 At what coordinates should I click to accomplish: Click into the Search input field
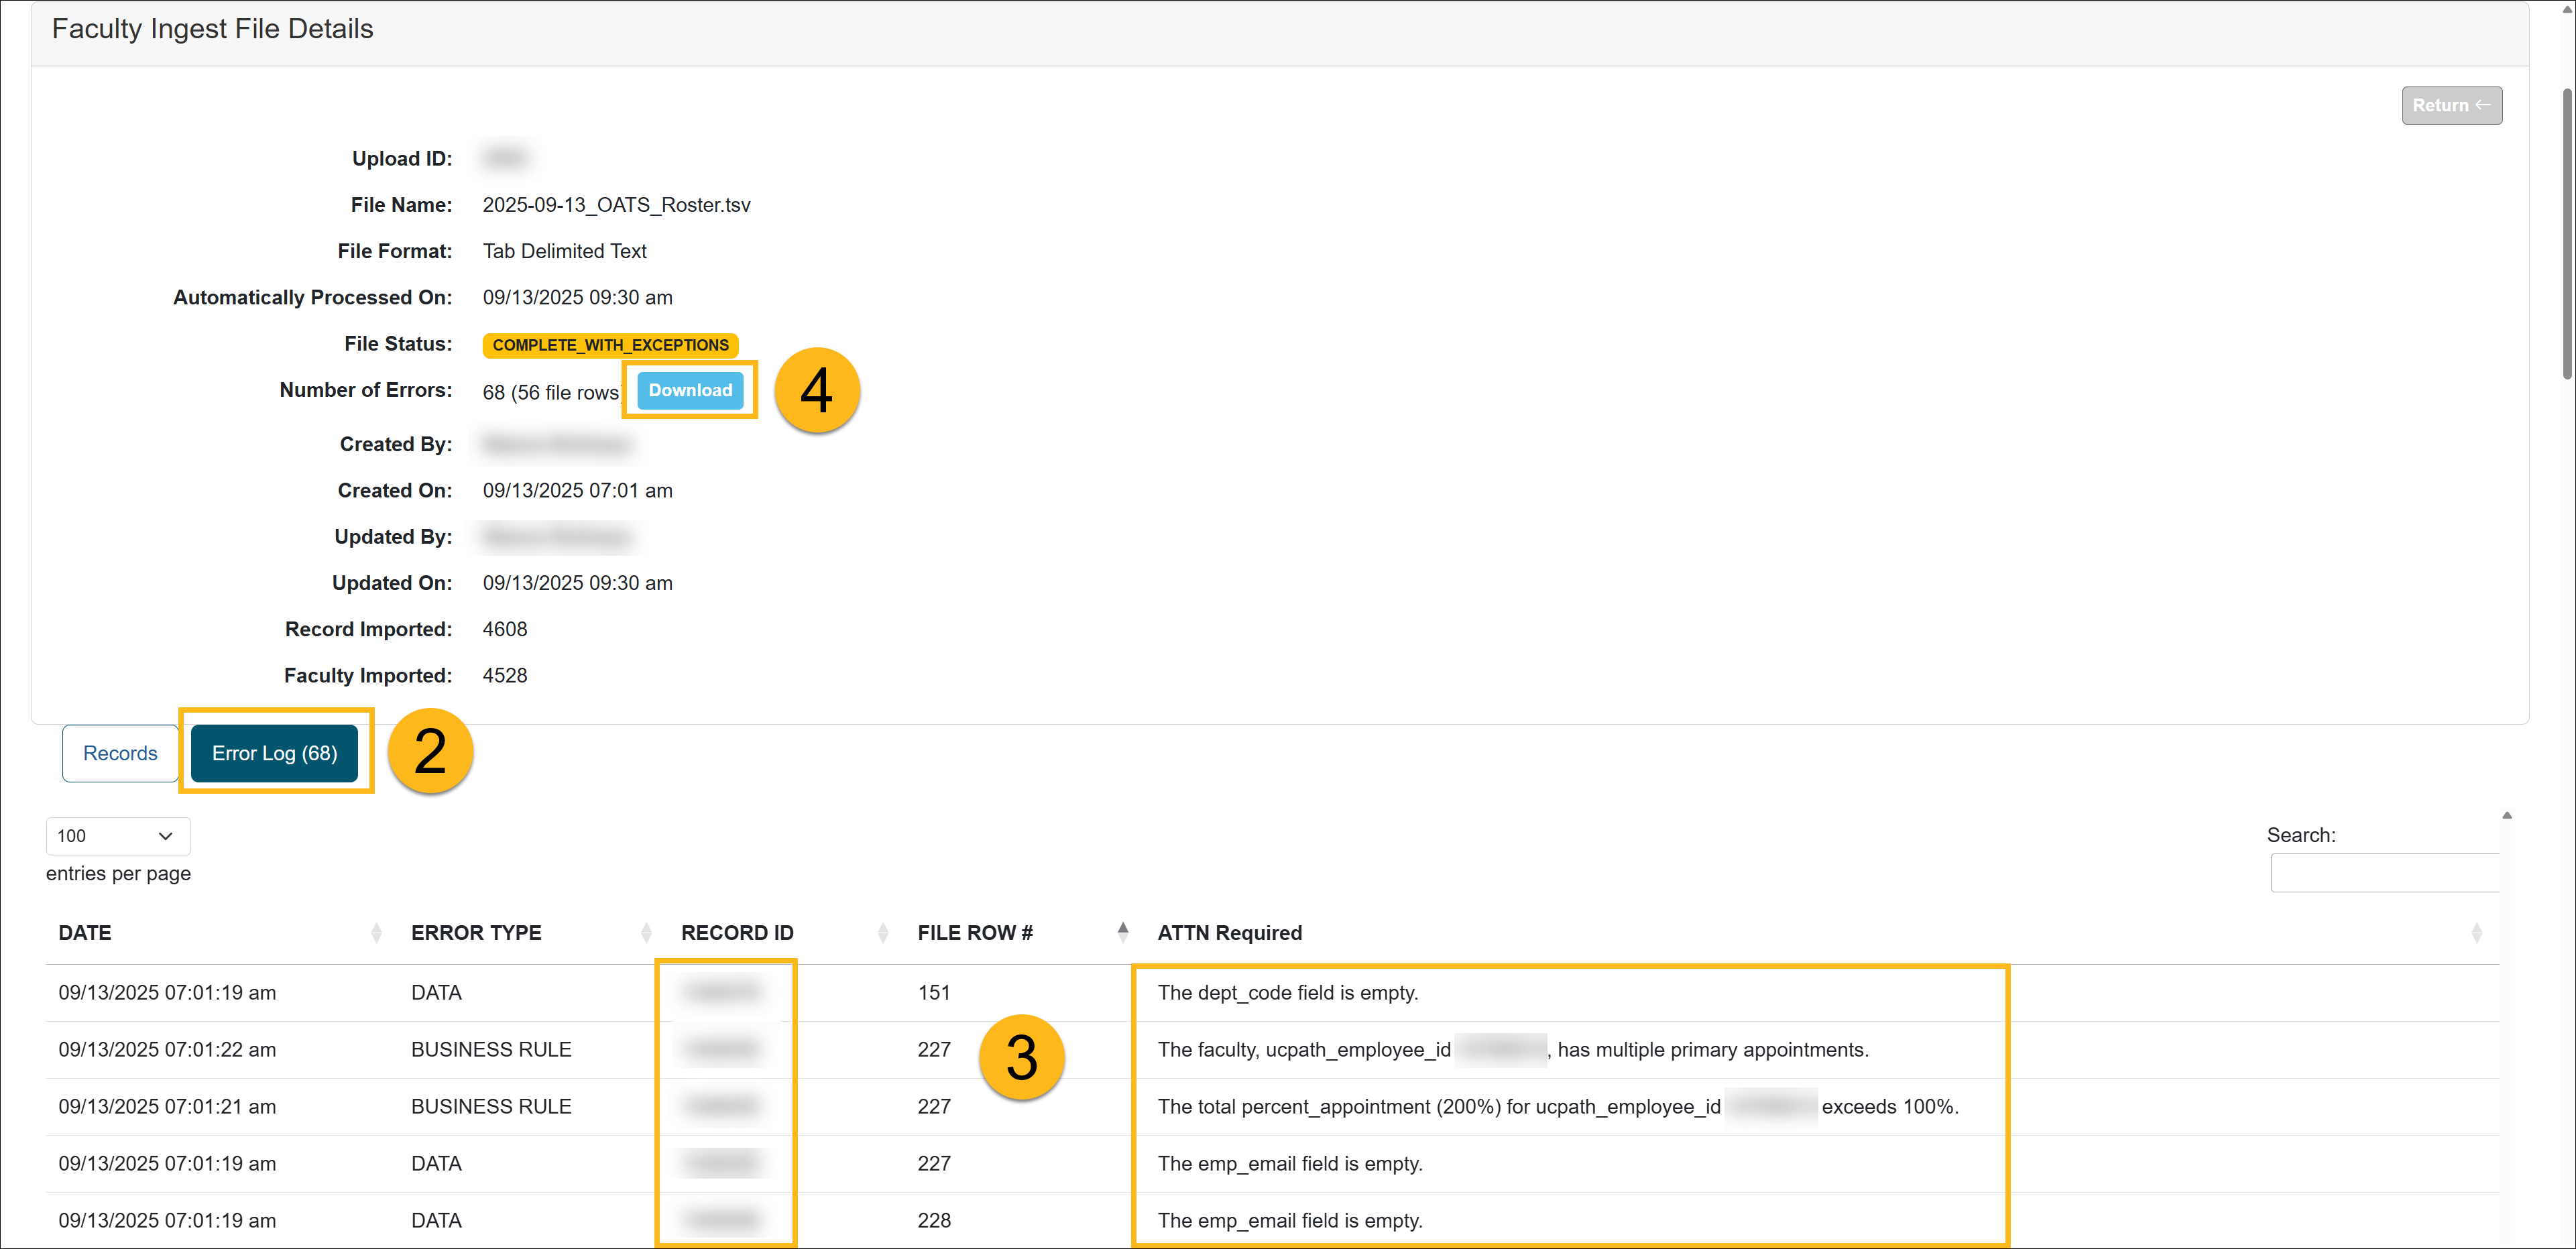pyautogui.click(x=2384, y=873)
